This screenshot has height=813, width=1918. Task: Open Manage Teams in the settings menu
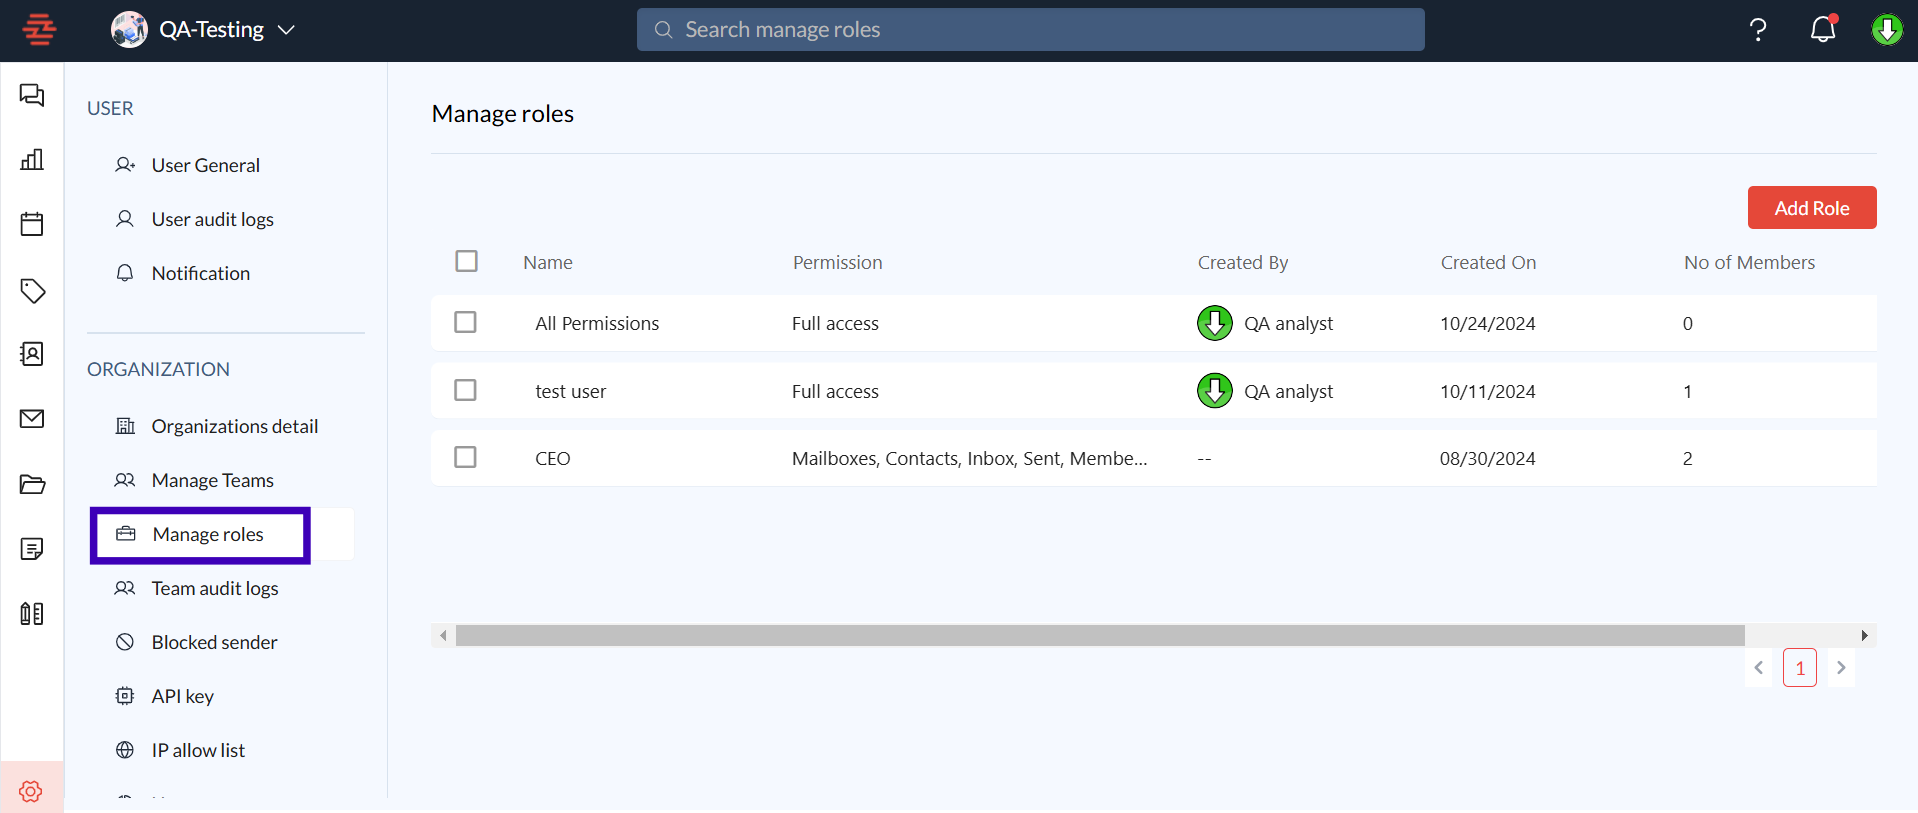(212, 480)
